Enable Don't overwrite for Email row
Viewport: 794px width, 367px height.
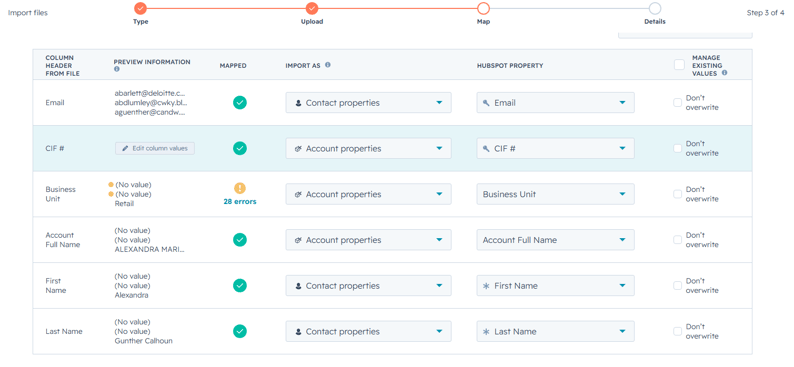[678, 103]
